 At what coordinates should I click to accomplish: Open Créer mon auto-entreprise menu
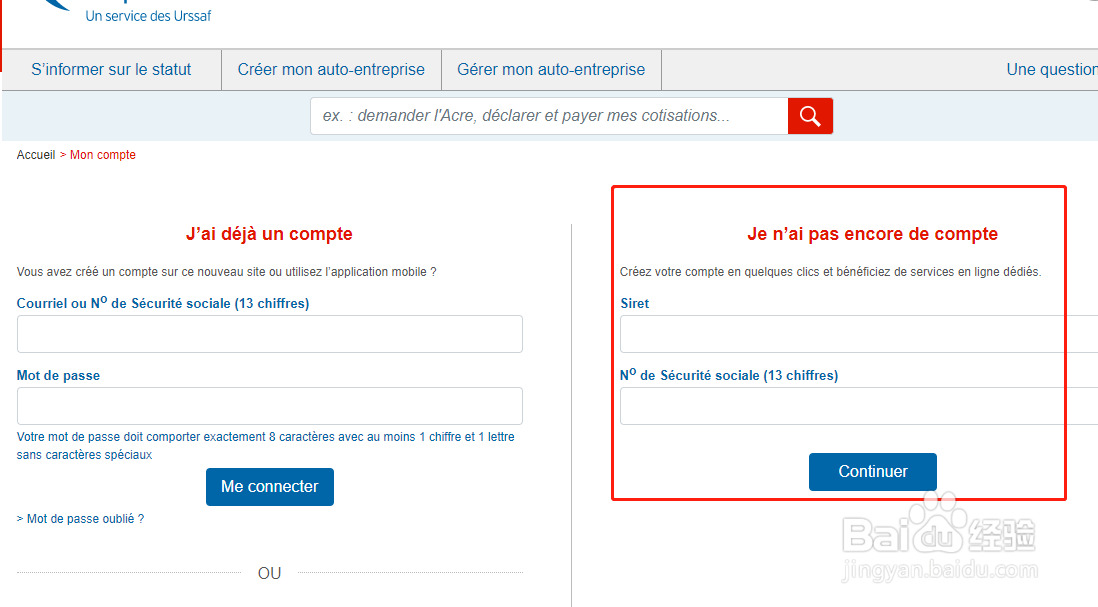coord(331,69)
